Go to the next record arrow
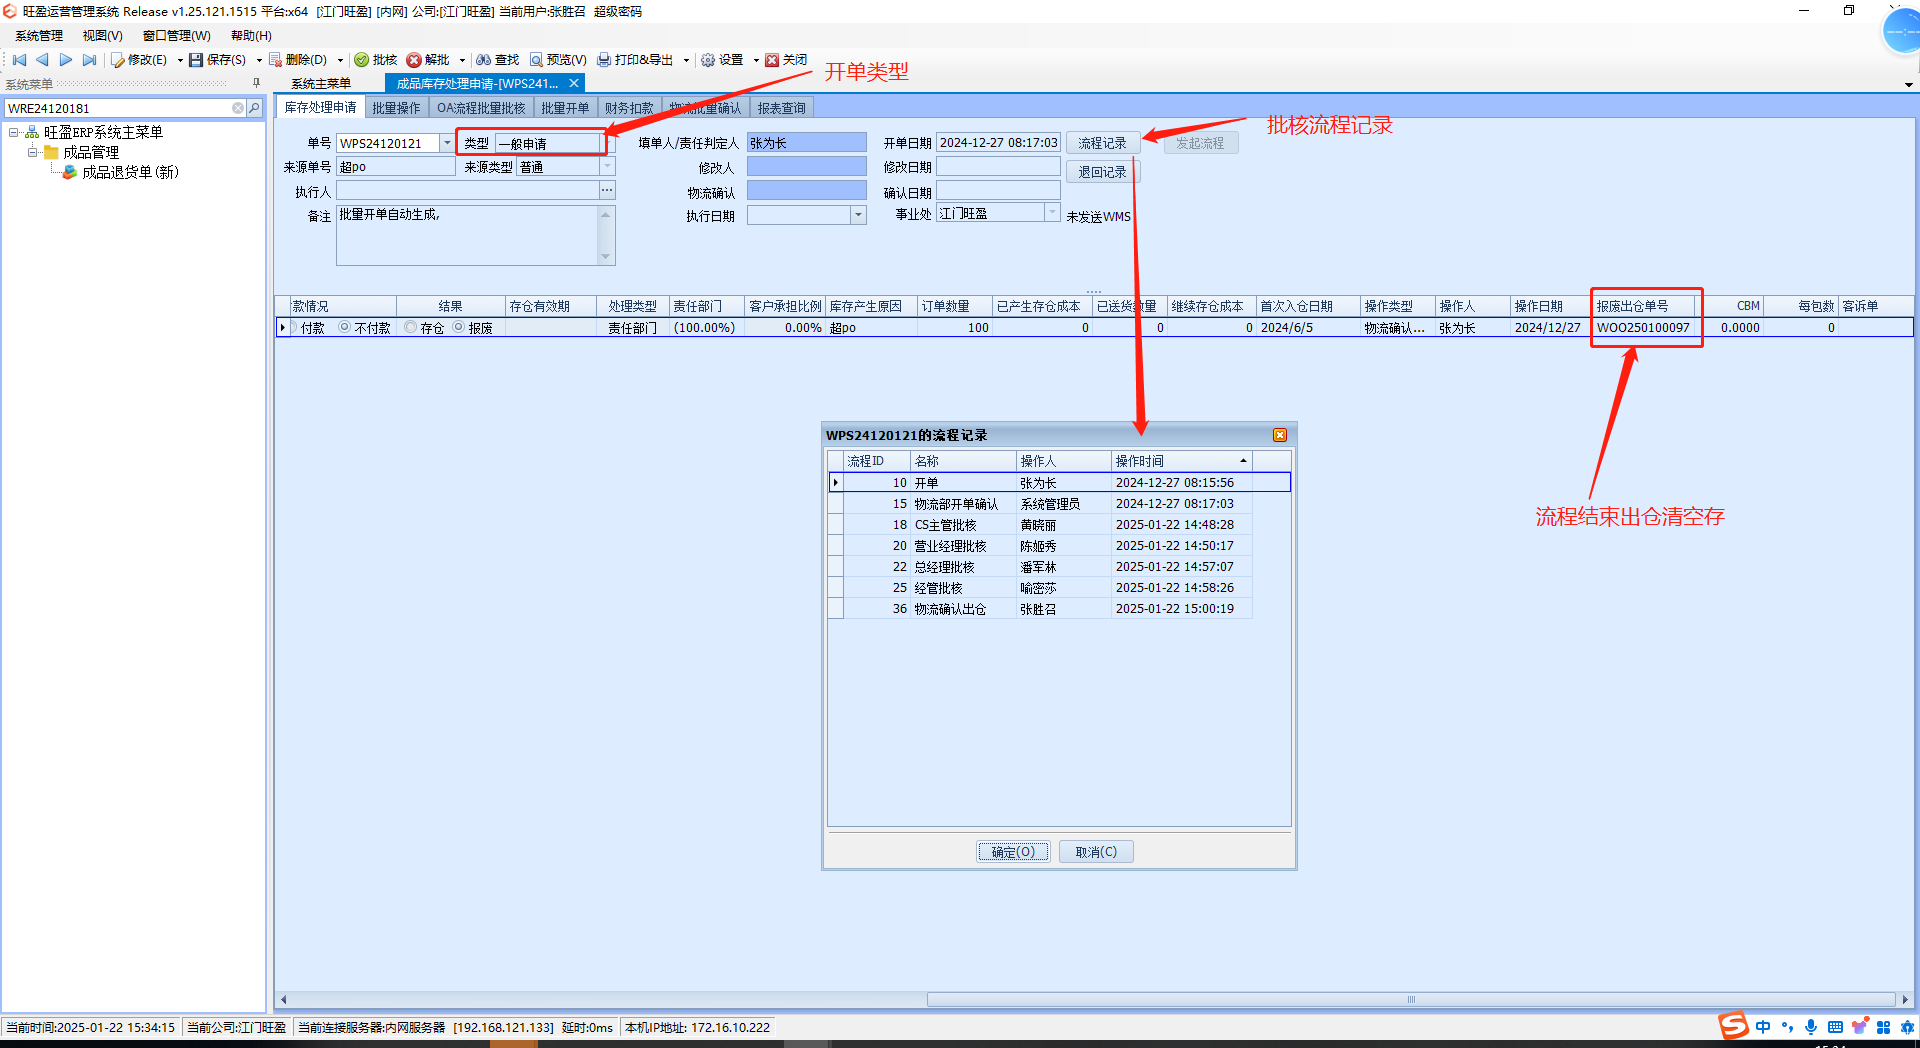 [66, 60]
